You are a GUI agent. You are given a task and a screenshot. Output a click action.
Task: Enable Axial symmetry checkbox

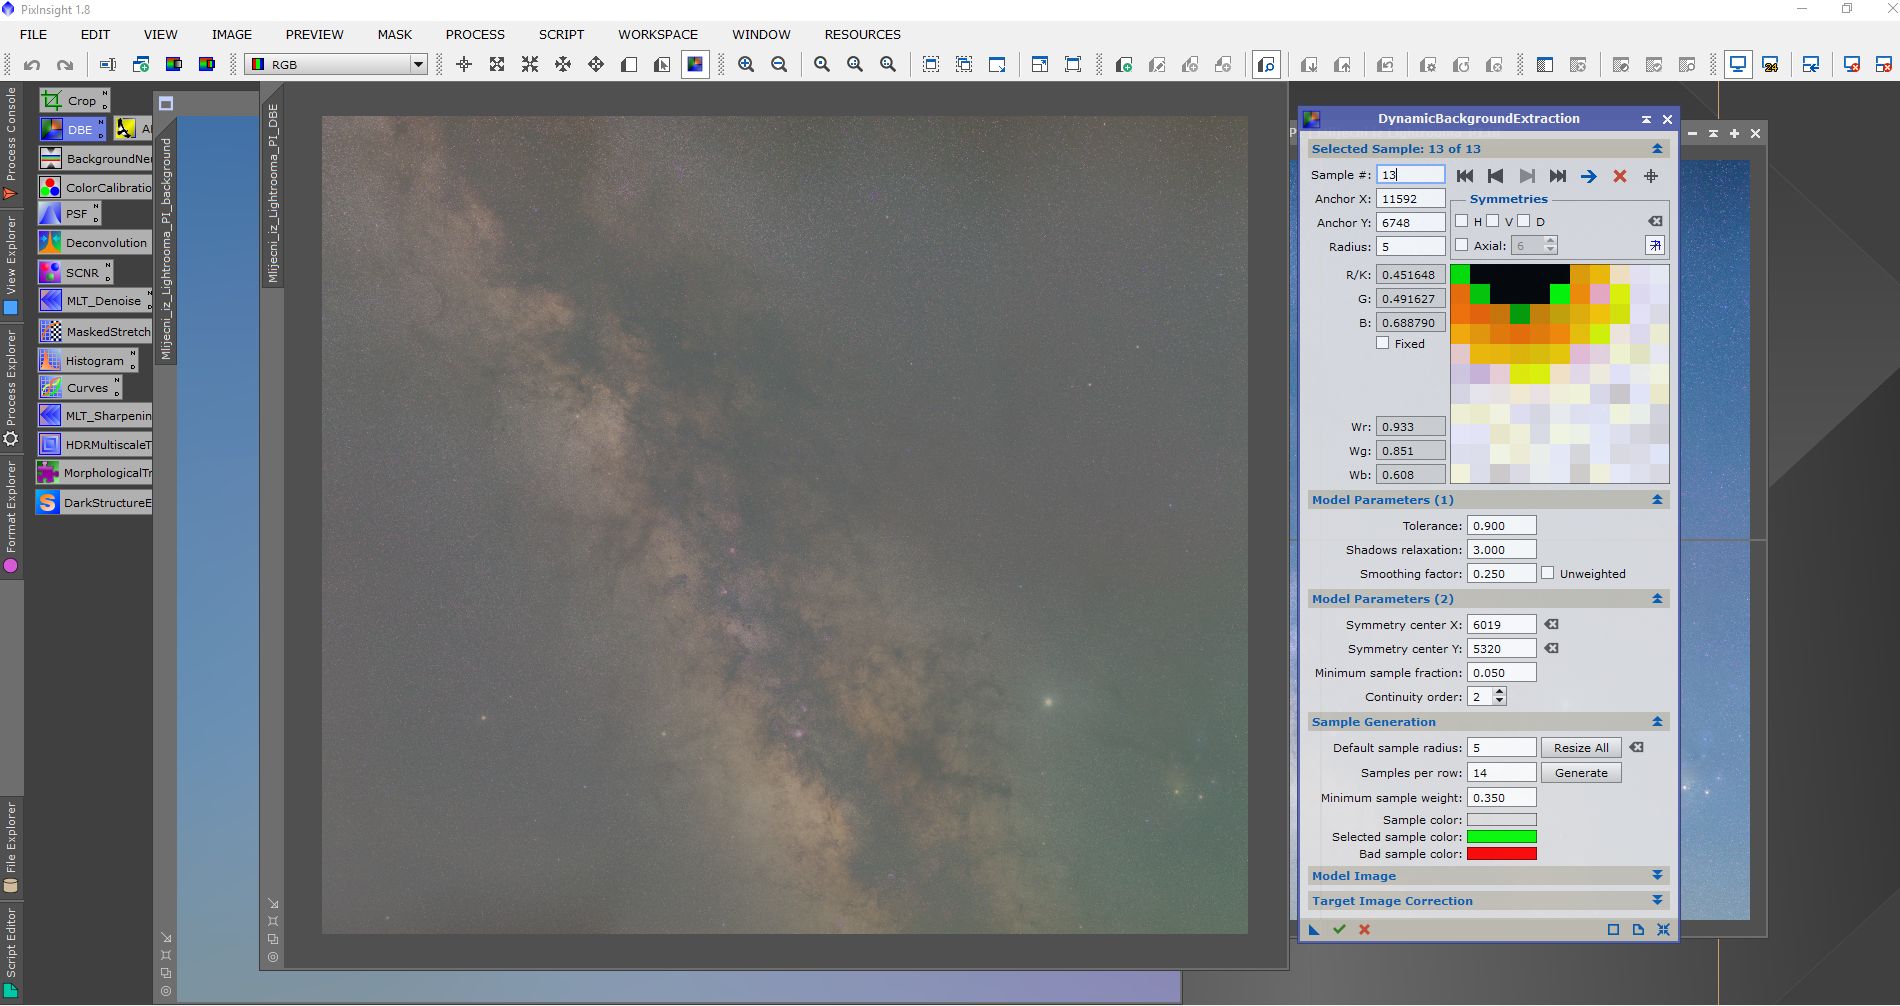1462,245
